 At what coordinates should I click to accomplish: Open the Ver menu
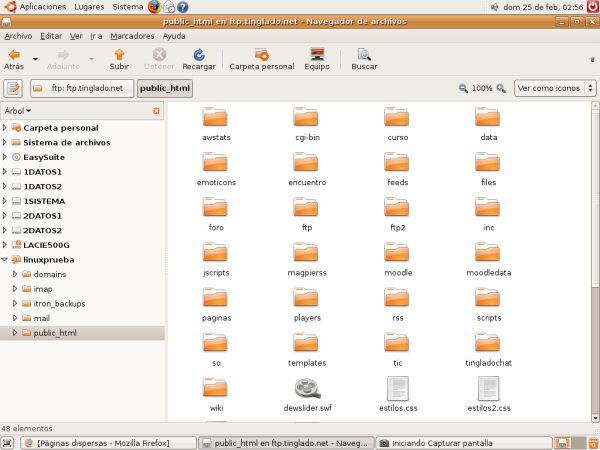(76, 36)
